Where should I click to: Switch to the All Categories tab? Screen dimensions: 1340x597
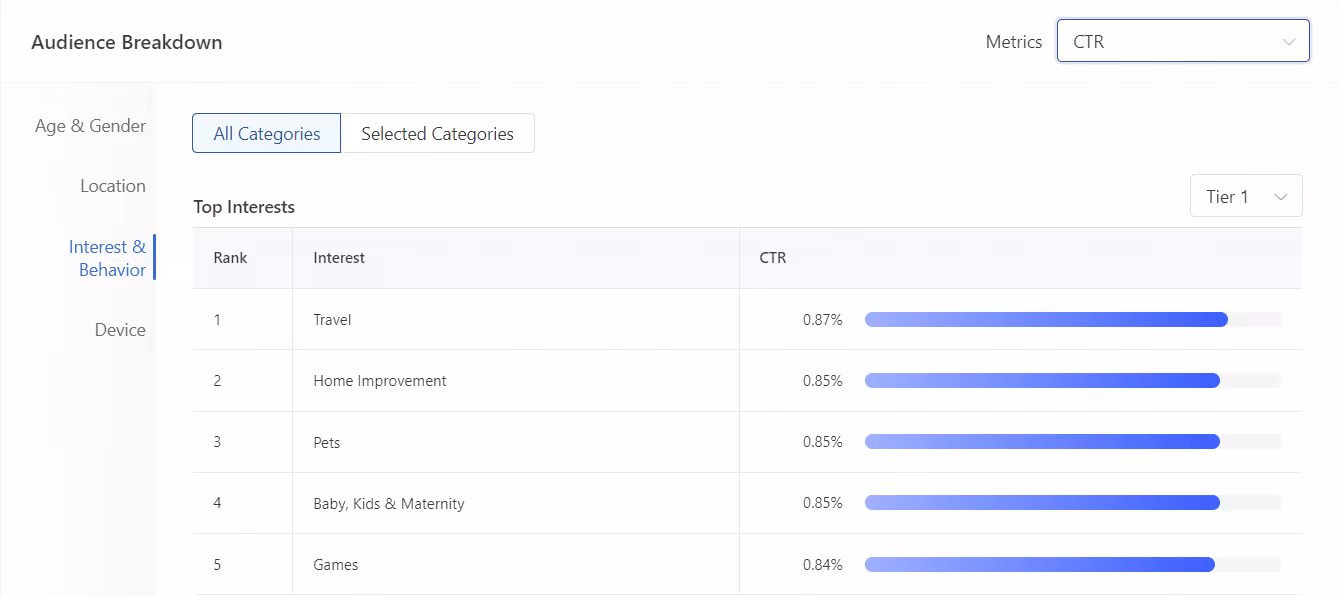[266, 132]
